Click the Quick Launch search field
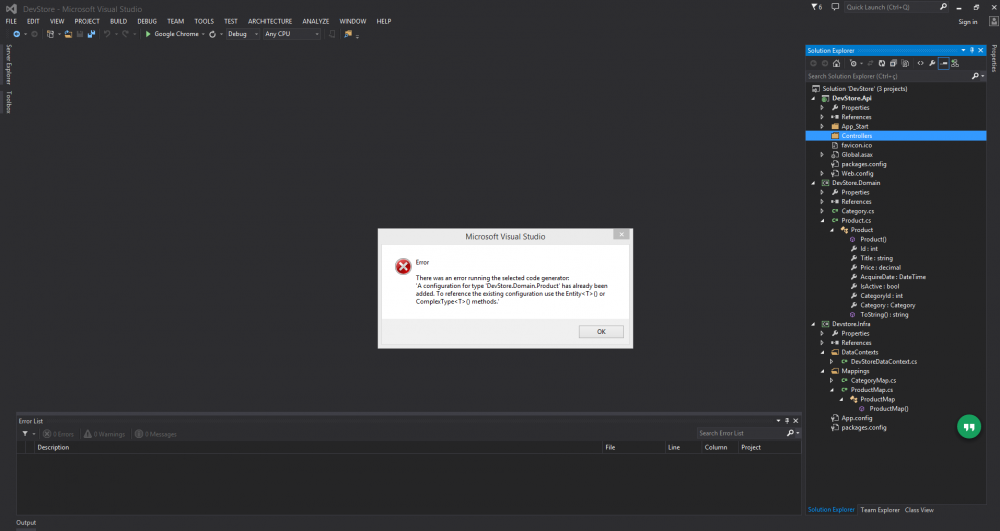This screenshot has width=1000, height=531. tap(890, 7)
